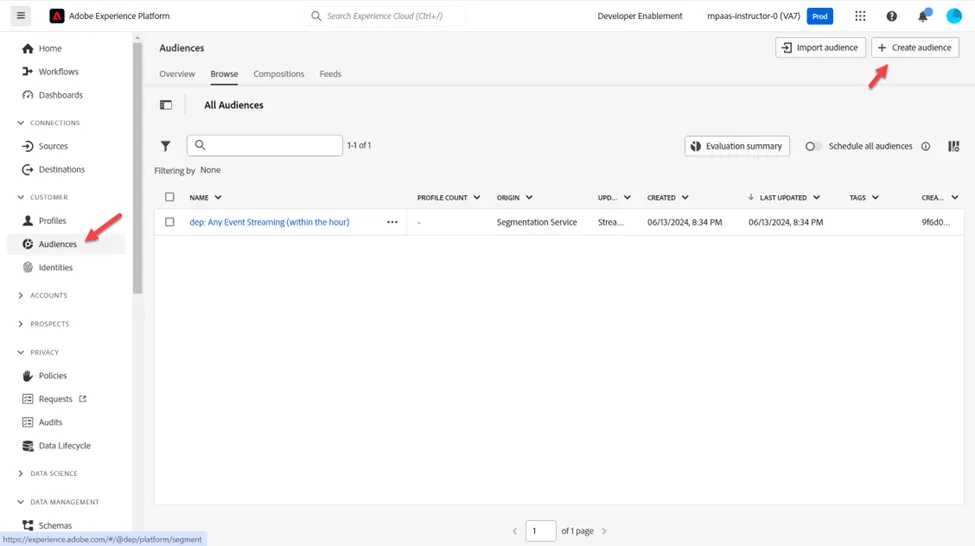Switch to the Browse tab
Viewport: 975px width, 546px height.
[x=224, y=74]
